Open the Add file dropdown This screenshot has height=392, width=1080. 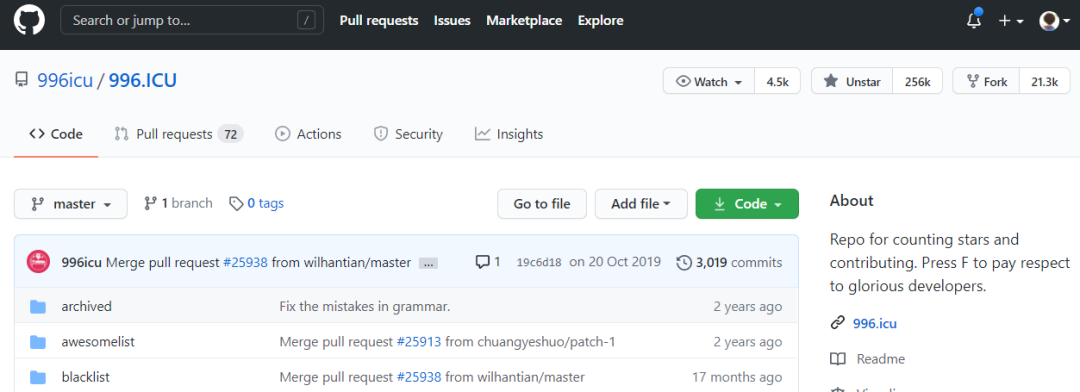[x=641, y=204]
